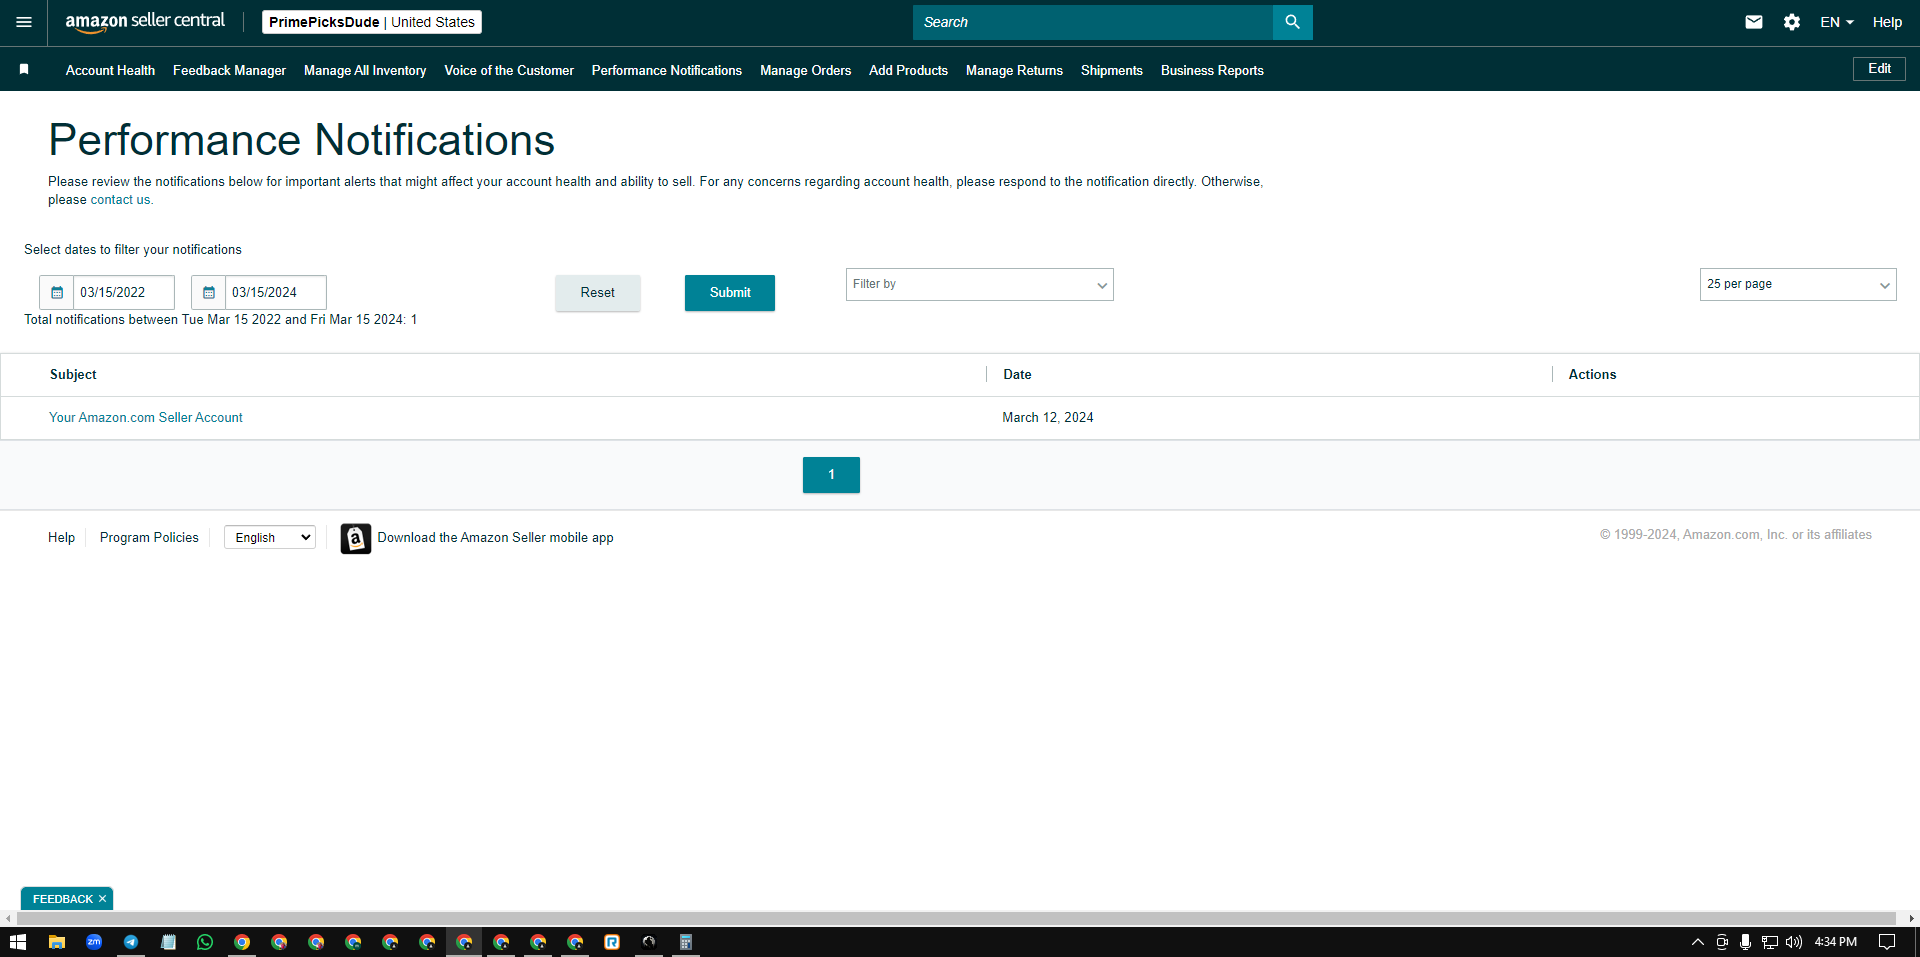The height and width of the screenshot is (957, 1920).
Task: Open Notepad from the taskbar
Action: pos(168,942)
